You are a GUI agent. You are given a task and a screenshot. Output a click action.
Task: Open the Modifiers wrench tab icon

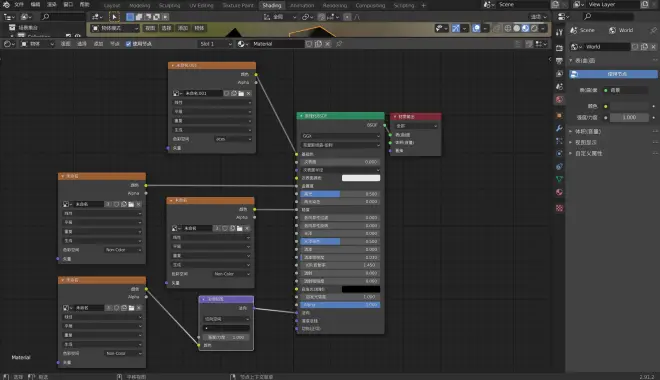(x=559, y=128)
